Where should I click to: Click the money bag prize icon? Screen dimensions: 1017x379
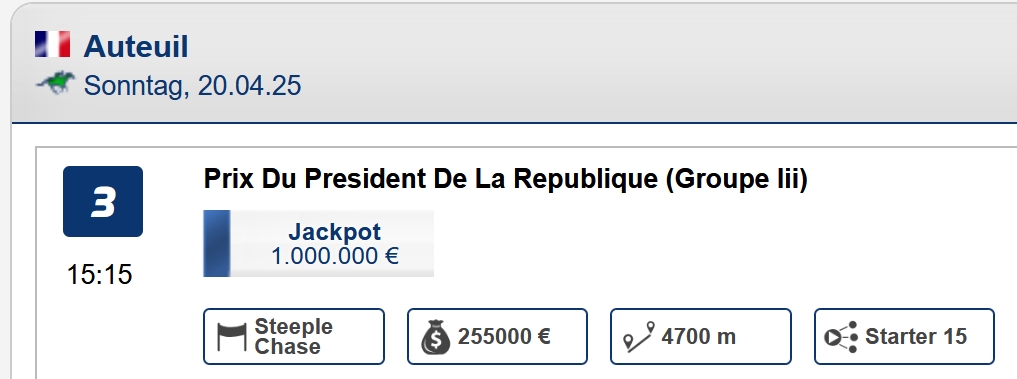pyautogui.click(x=435, y=337)
